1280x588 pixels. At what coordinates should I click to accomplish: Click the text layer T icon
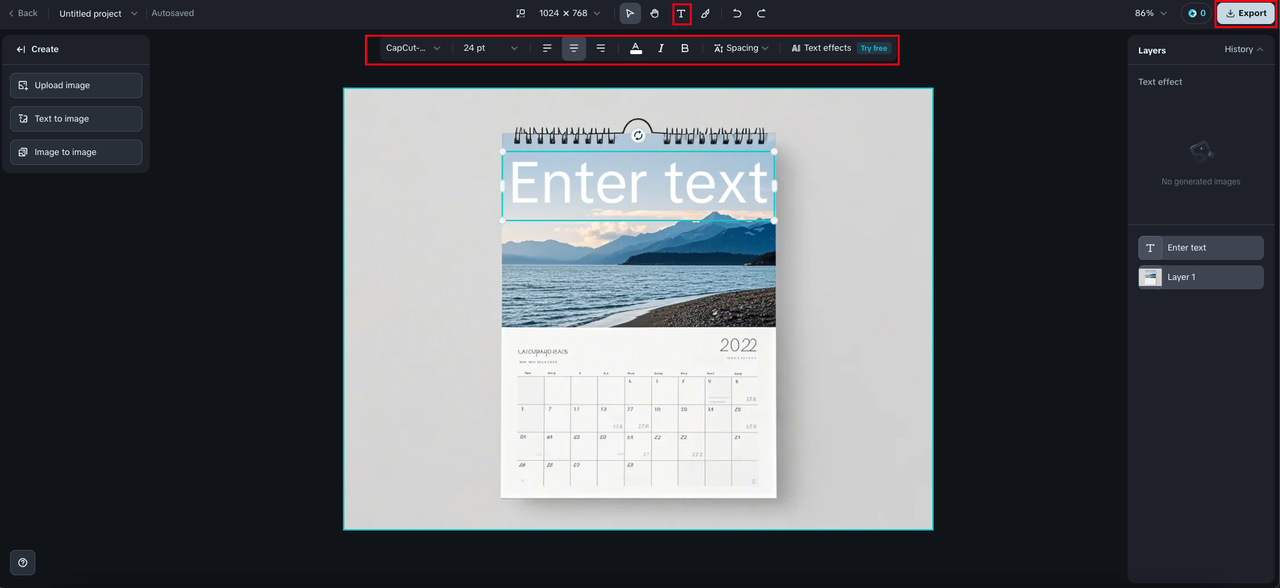1150,248
